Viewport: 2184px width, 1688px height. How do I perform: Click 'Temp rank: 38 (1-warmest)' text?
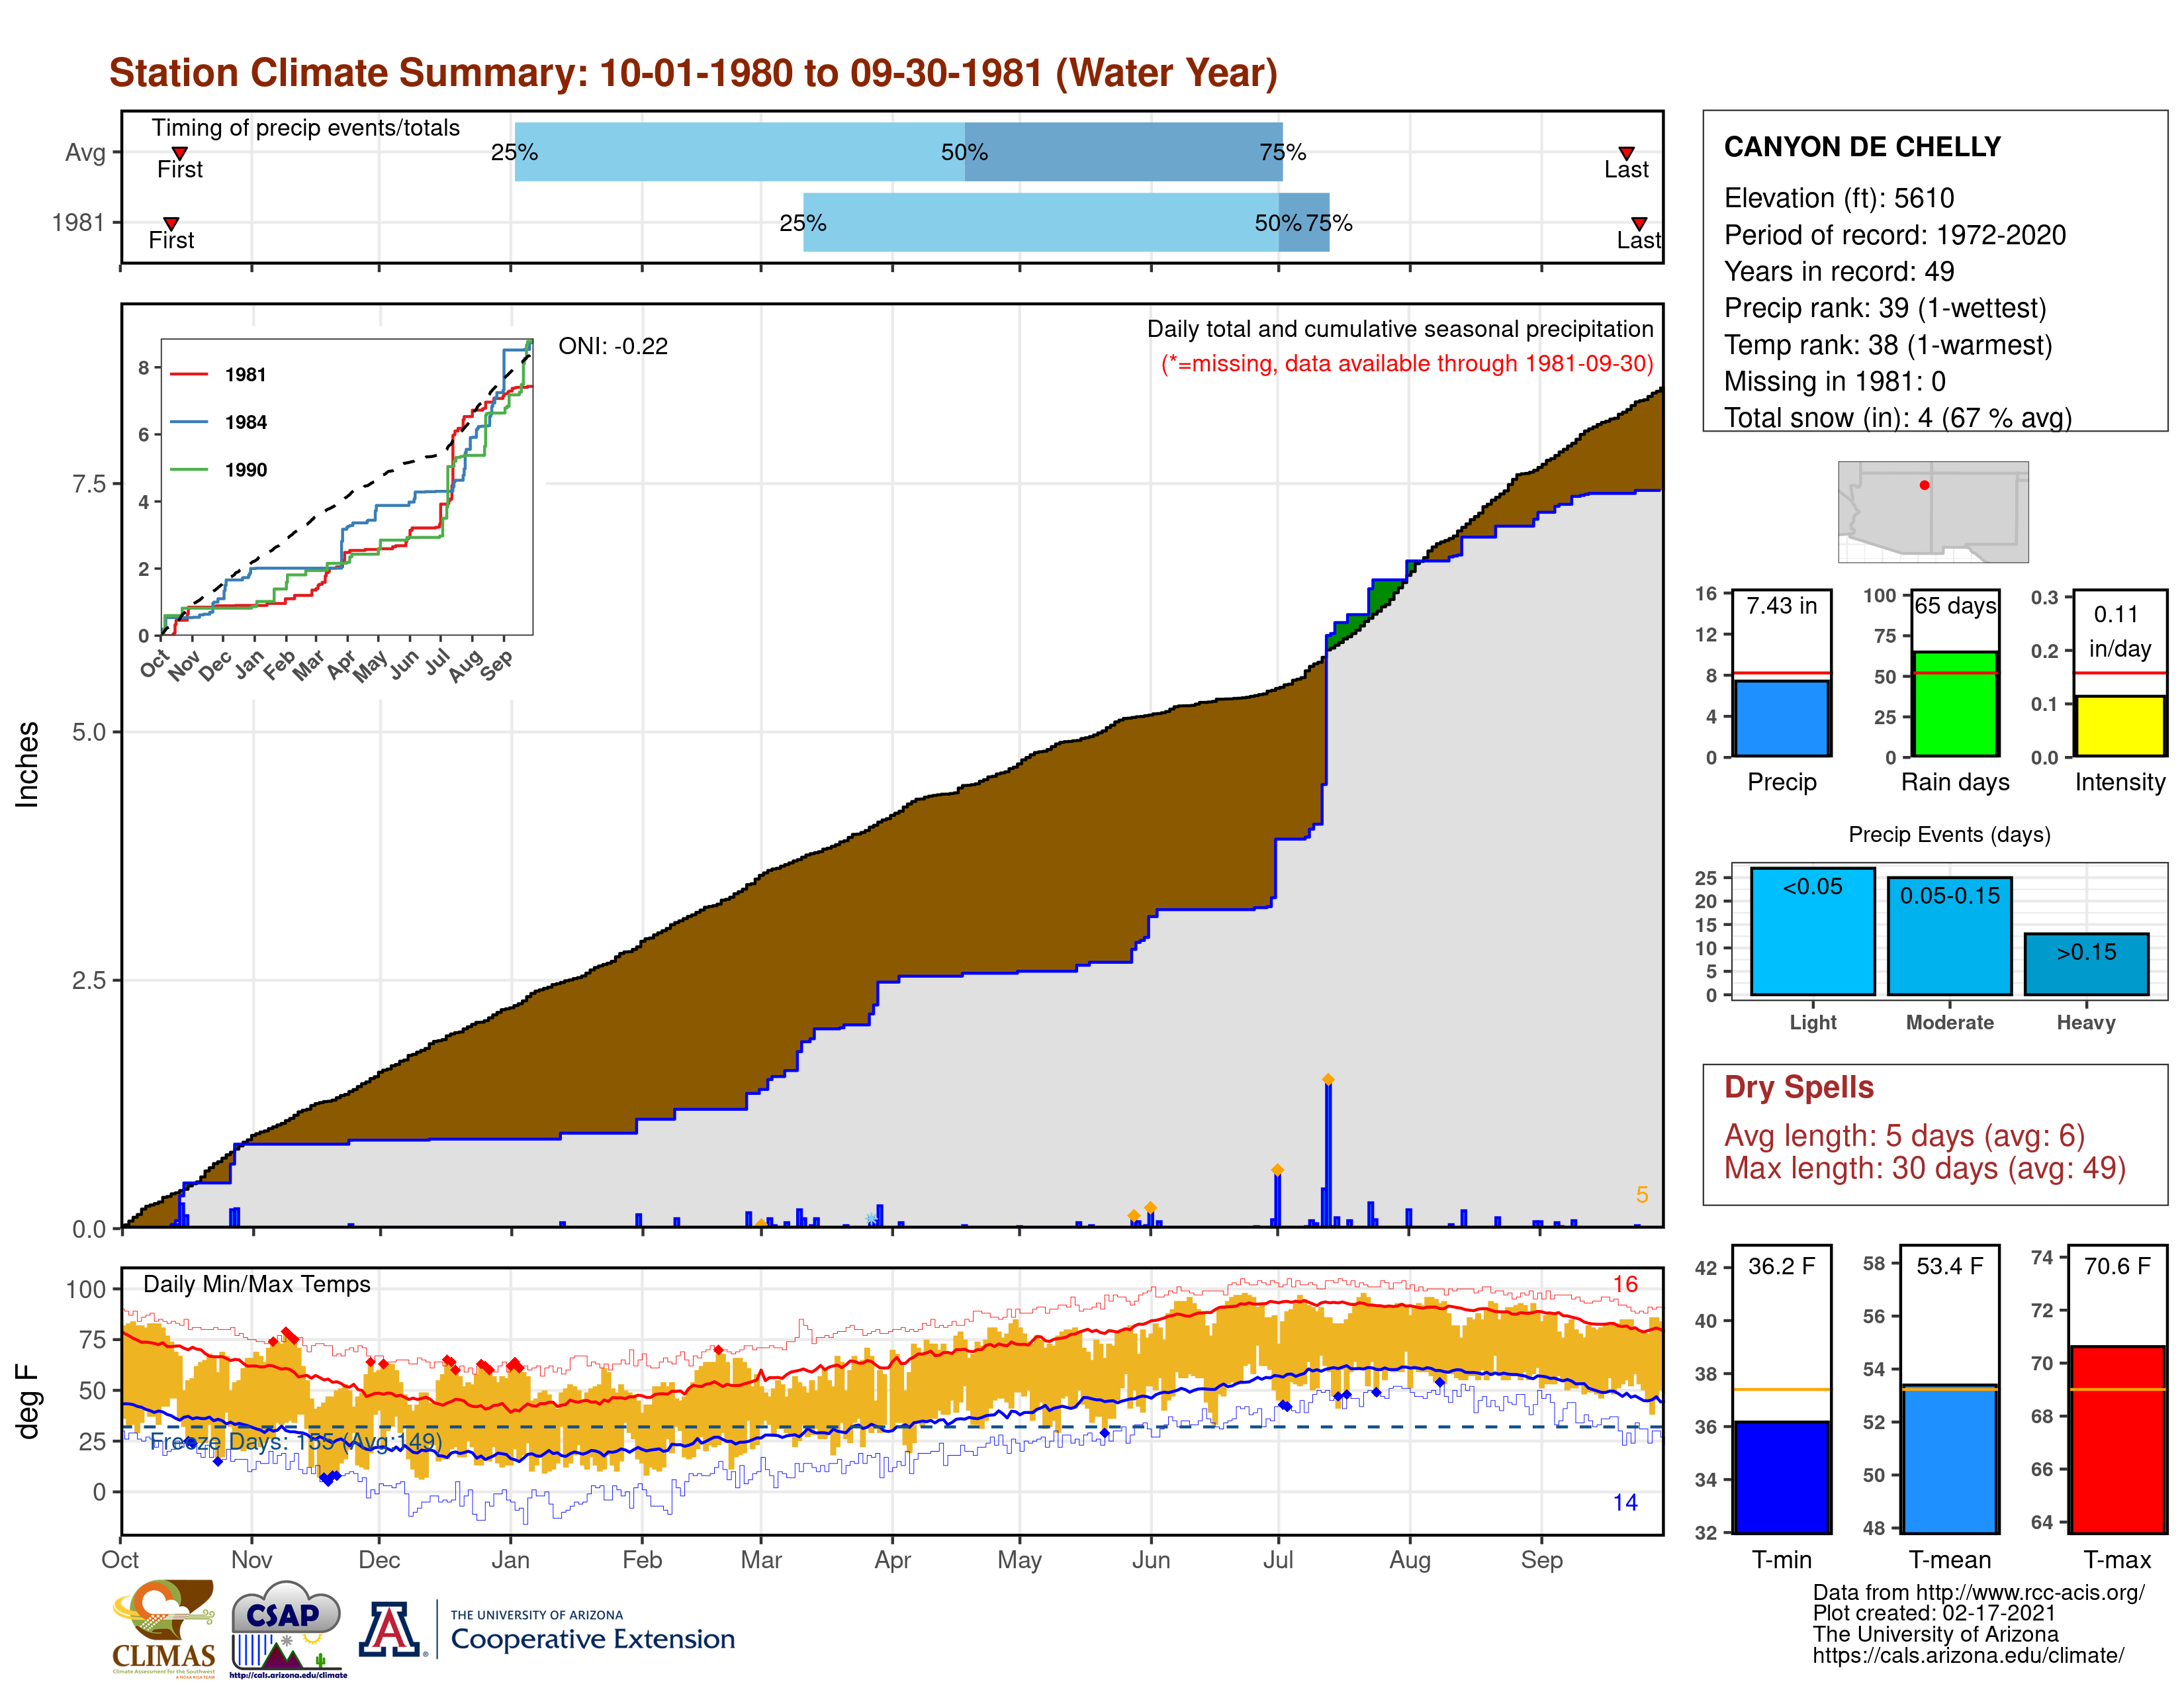pos(1888,345)
